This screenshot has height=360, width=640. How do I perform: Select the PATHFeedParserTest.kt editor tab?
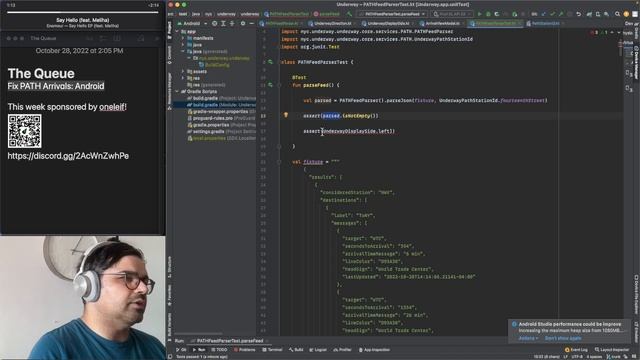pos(496,24)
